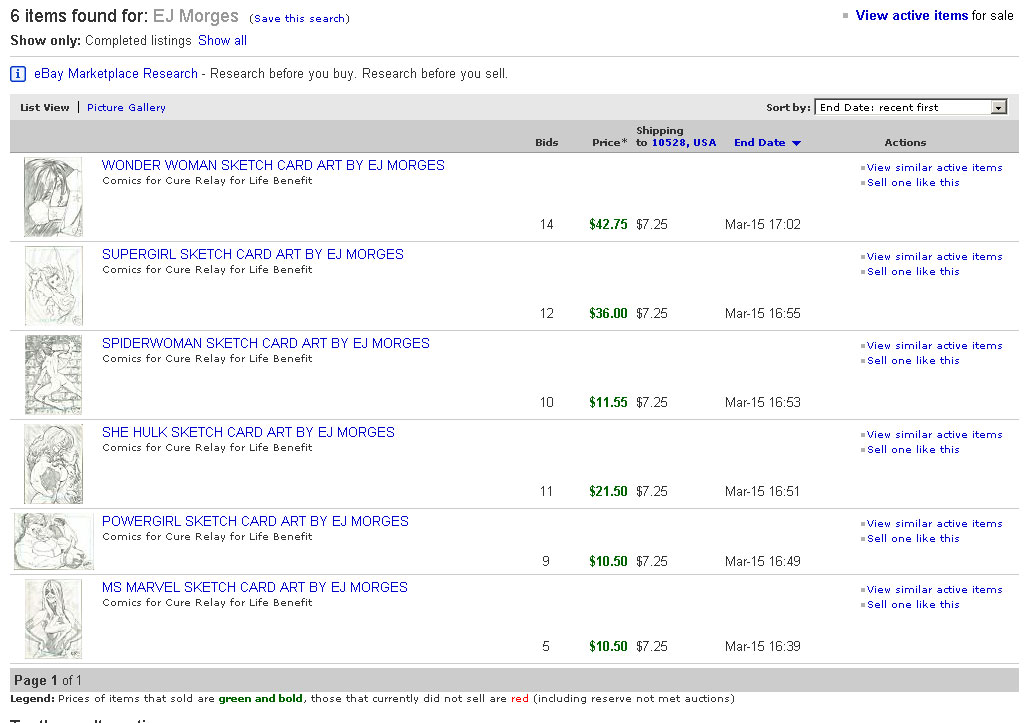Sell one like this for Ms Marvel
Screen dimensions: 1033x723
(x=912, y=604)
